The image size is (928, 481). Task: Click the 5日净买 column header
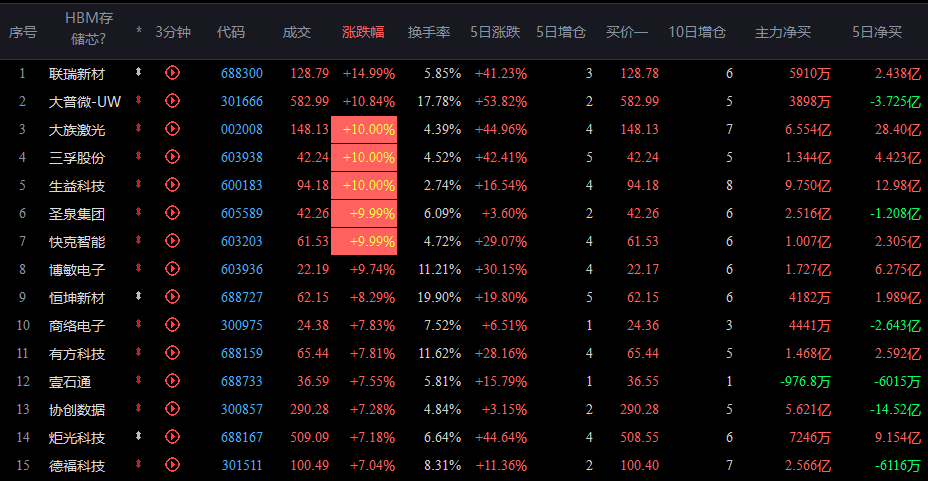(877, 32)
